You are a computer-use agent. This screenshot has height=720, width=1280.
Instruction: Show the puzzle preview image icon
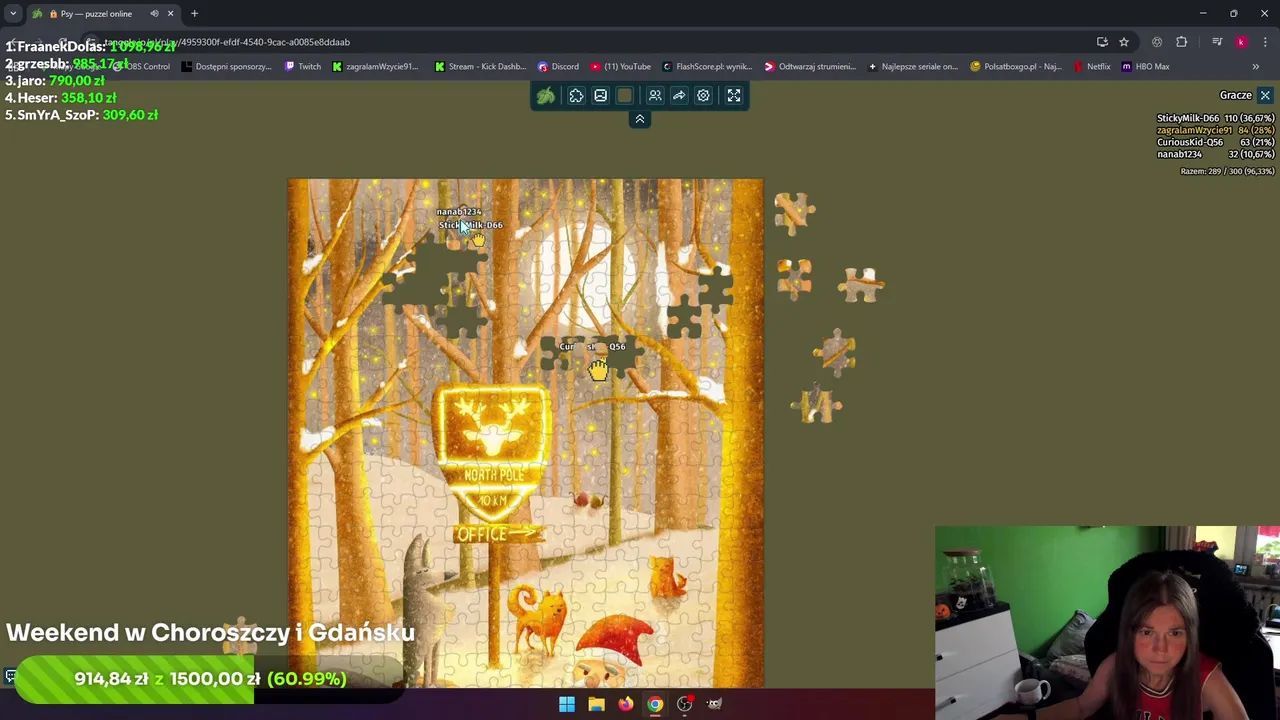coord(600,95)
